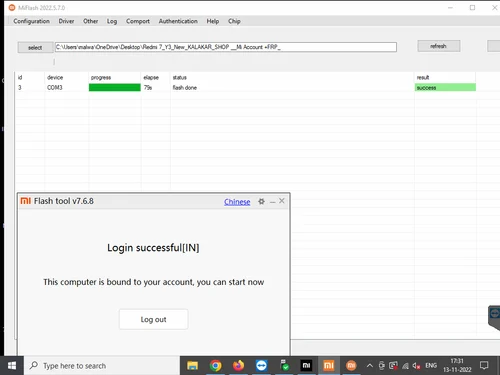The height and width of the screenshot is (375, 500).
Task: Show hidden system tray icons
Action: coord(370,366)
